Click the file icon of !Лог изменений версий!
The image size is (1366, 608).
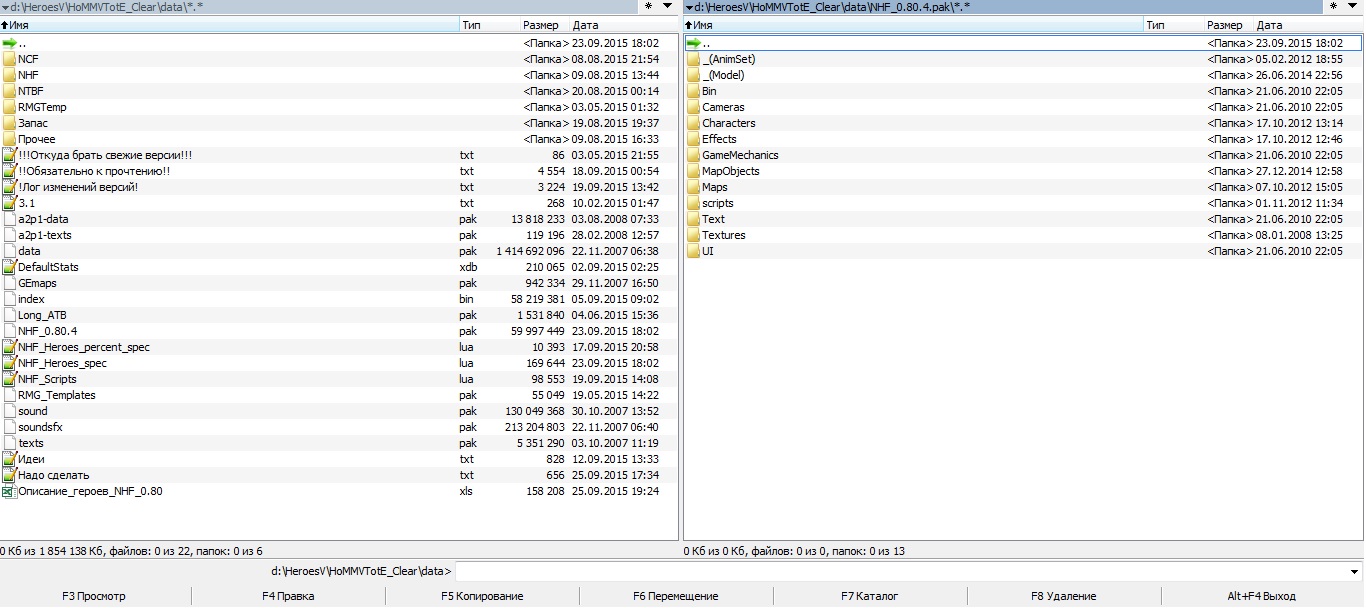[9, 187]
